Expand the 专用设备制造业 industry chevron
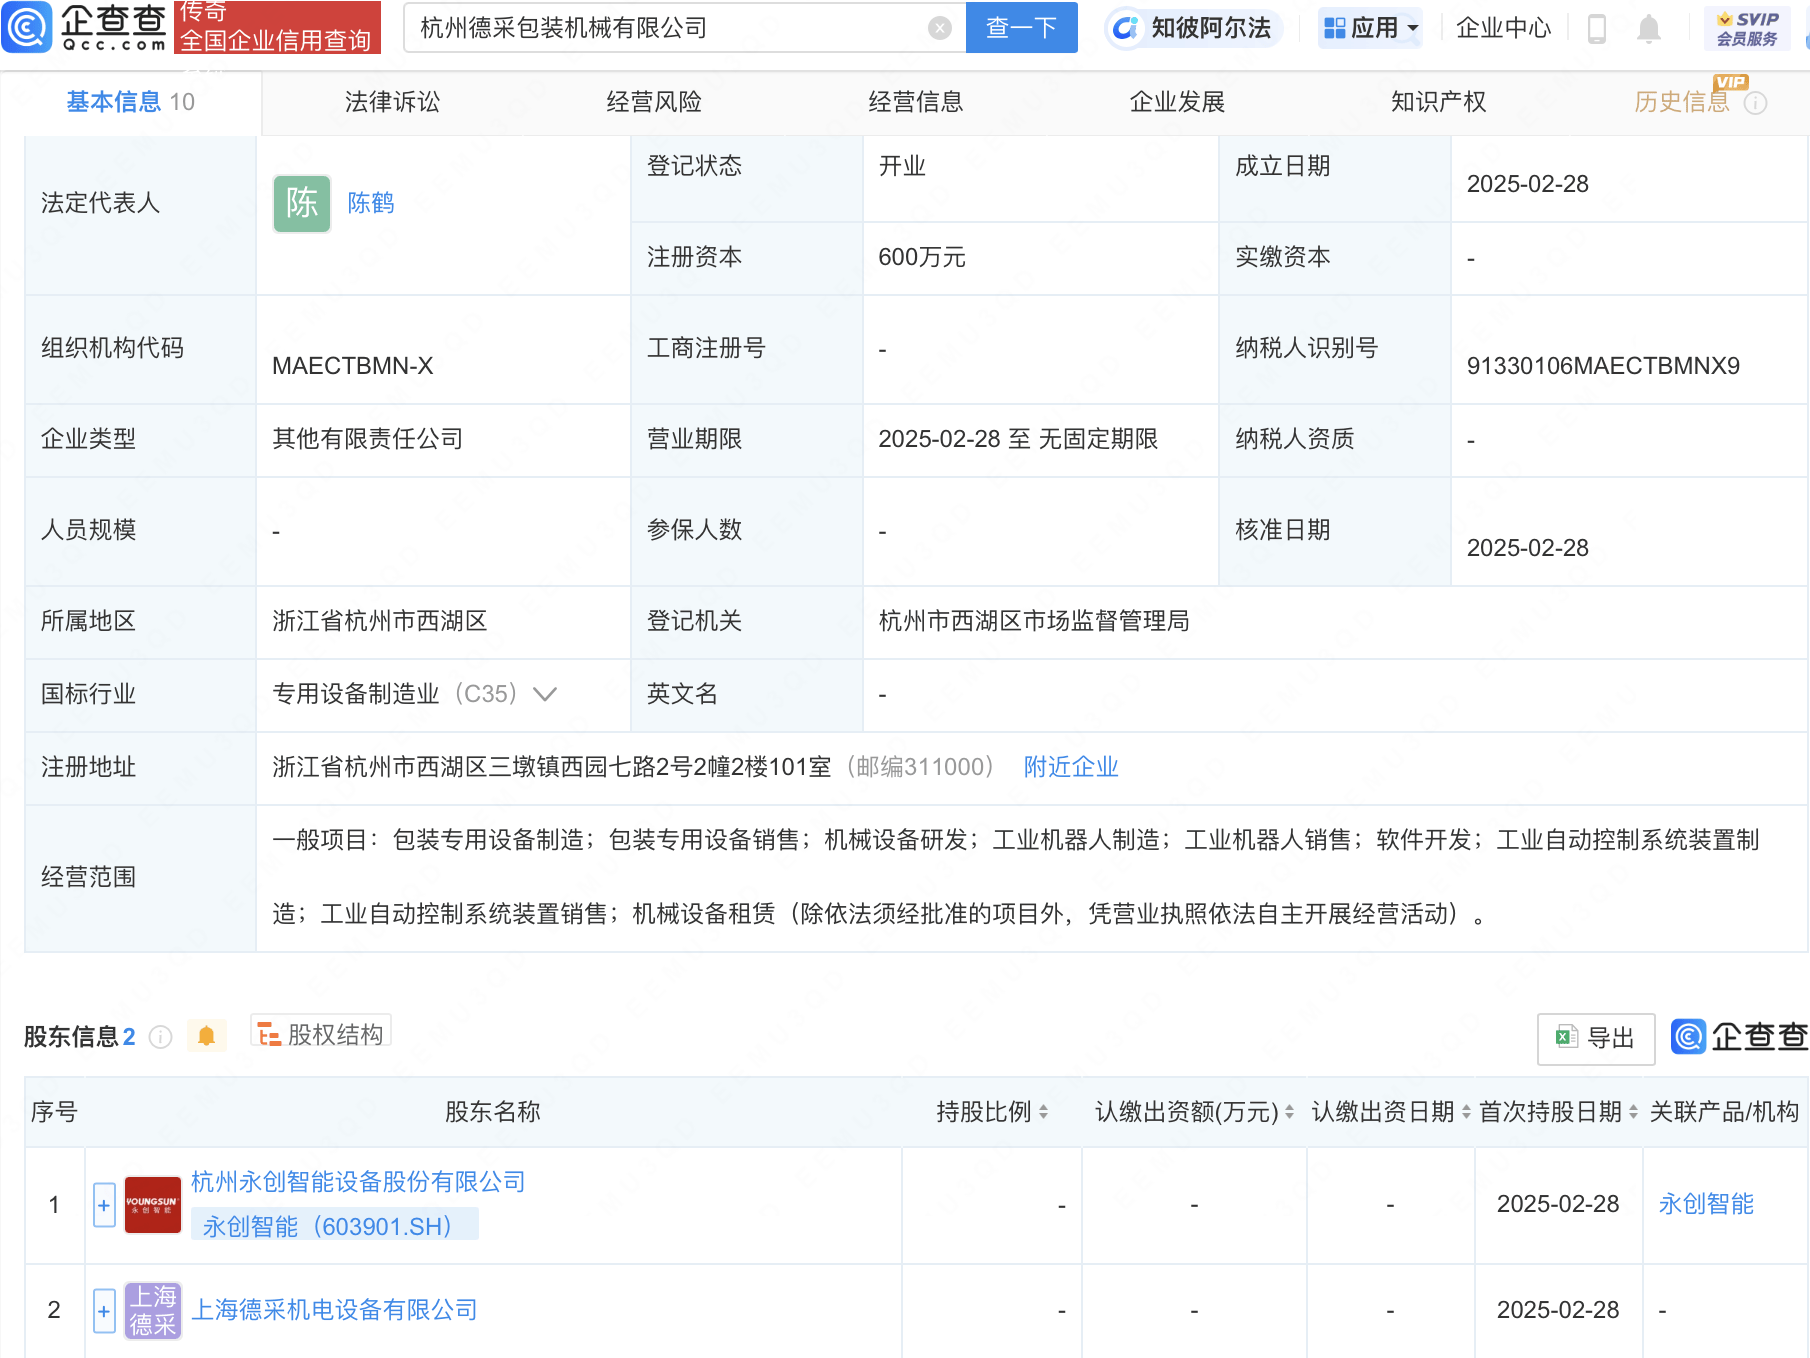1810x1358 pixels. (545, 694)
